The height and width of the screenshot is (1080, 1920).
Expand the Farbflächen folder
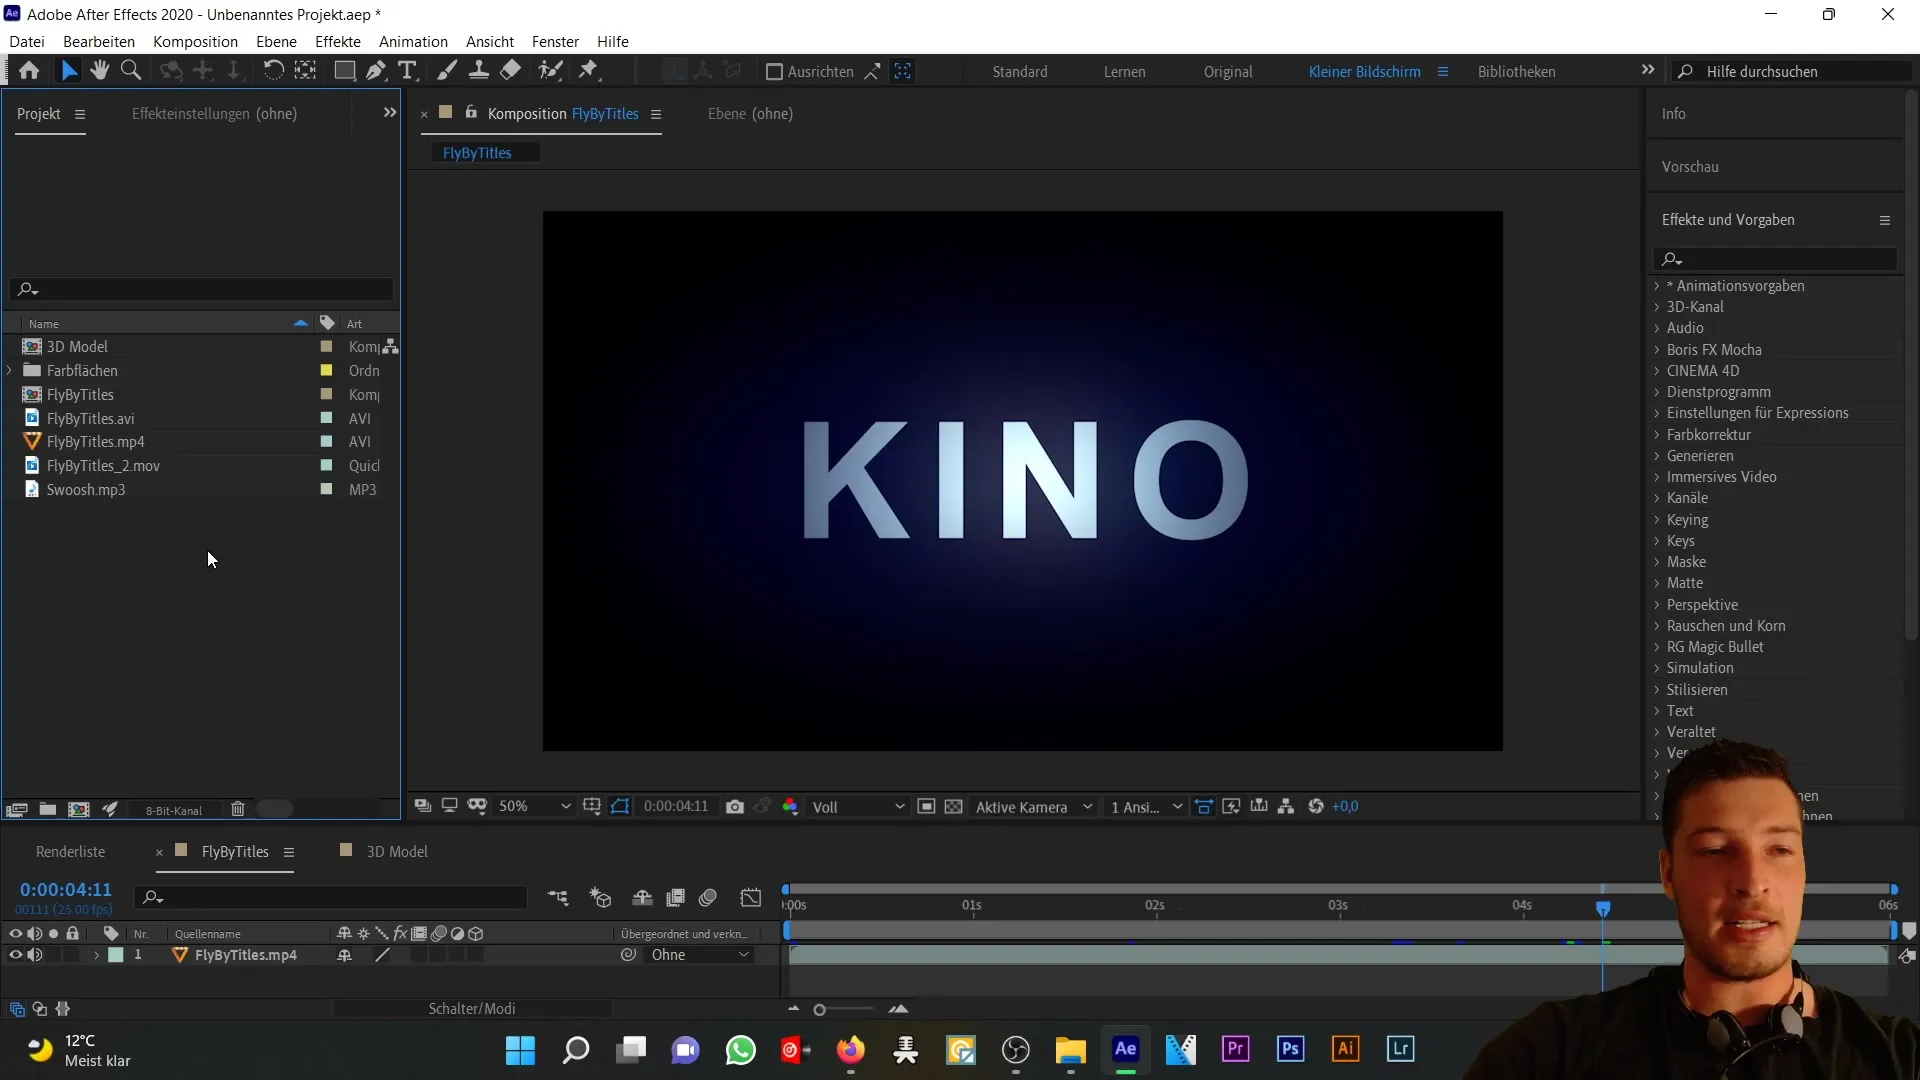(10, 371)
